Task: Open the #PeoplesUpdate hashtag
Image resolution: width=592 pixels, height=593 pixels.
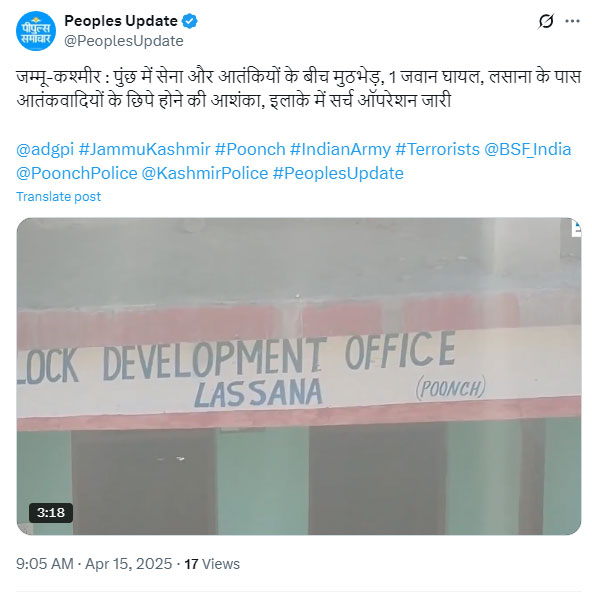Action: (x=338, y=174)
